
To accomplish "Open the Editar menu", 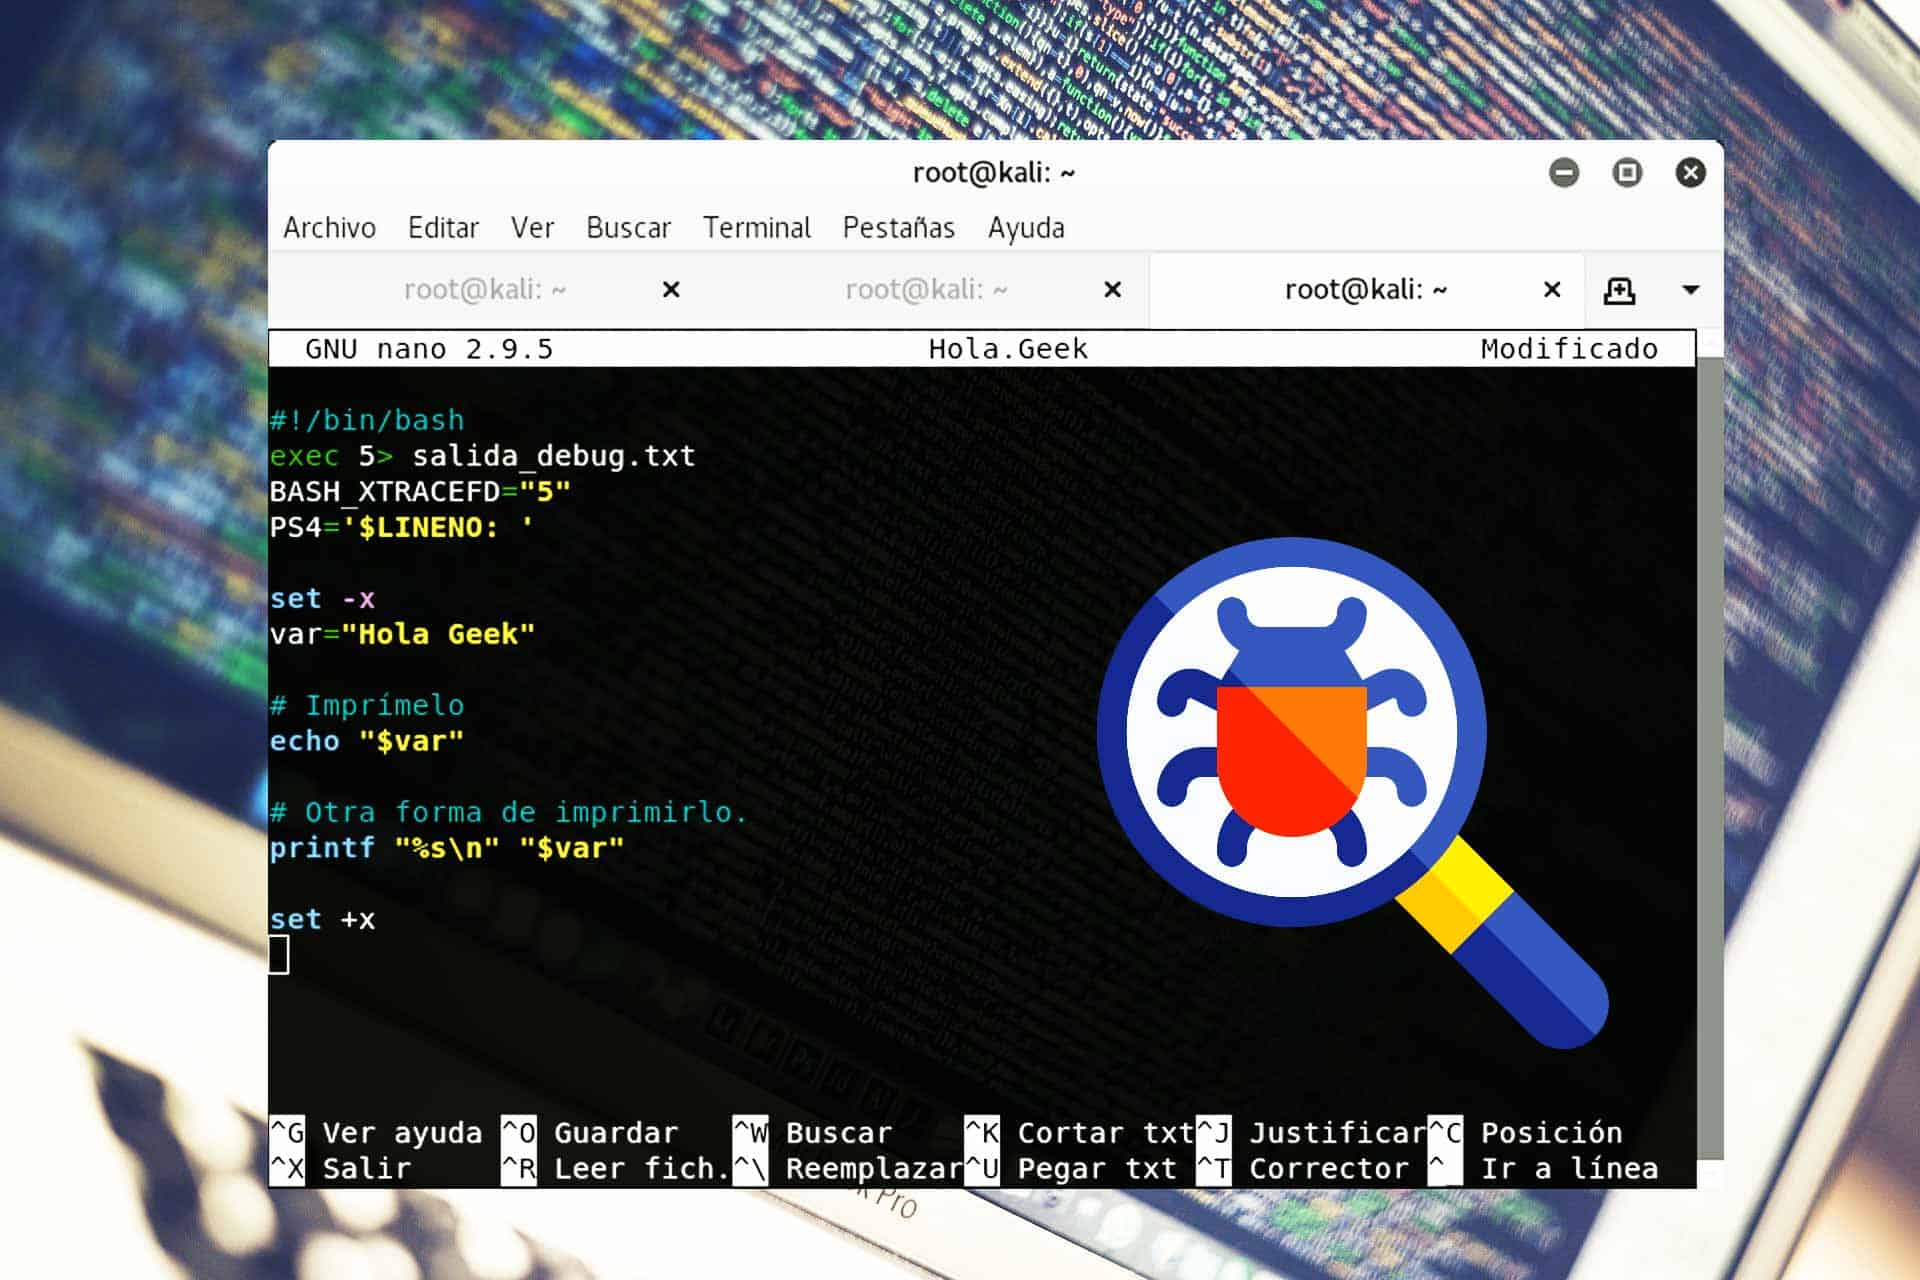I will click(x=443, y=228).
